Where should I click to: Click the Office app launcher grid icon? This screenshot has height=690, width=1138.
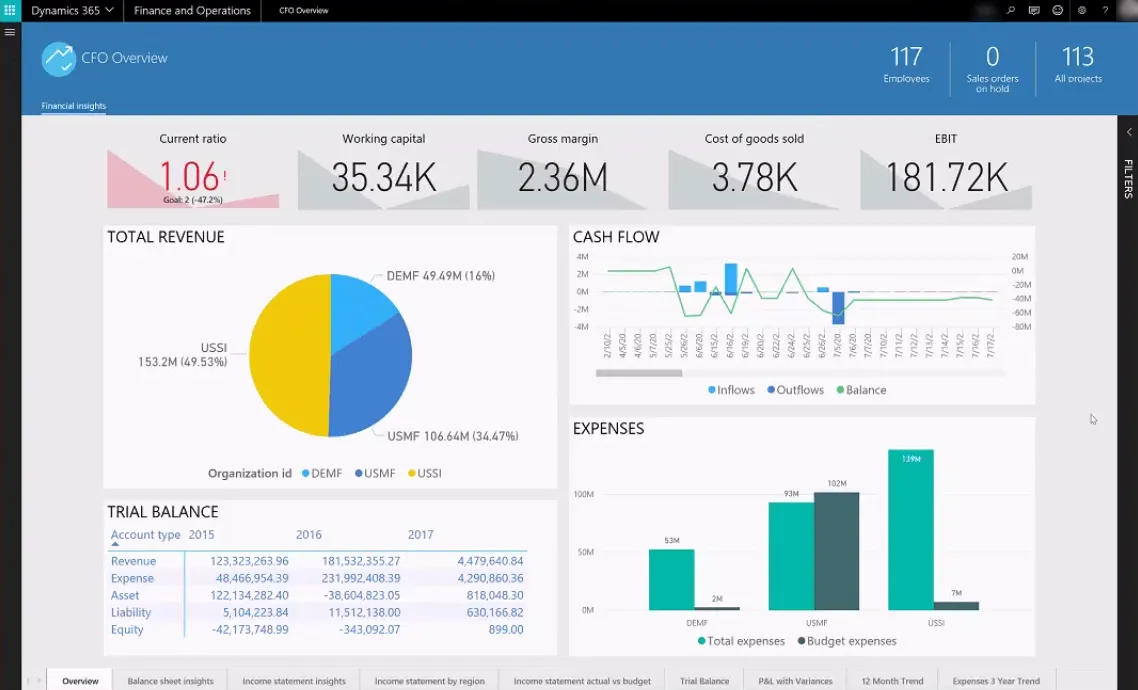10,10
